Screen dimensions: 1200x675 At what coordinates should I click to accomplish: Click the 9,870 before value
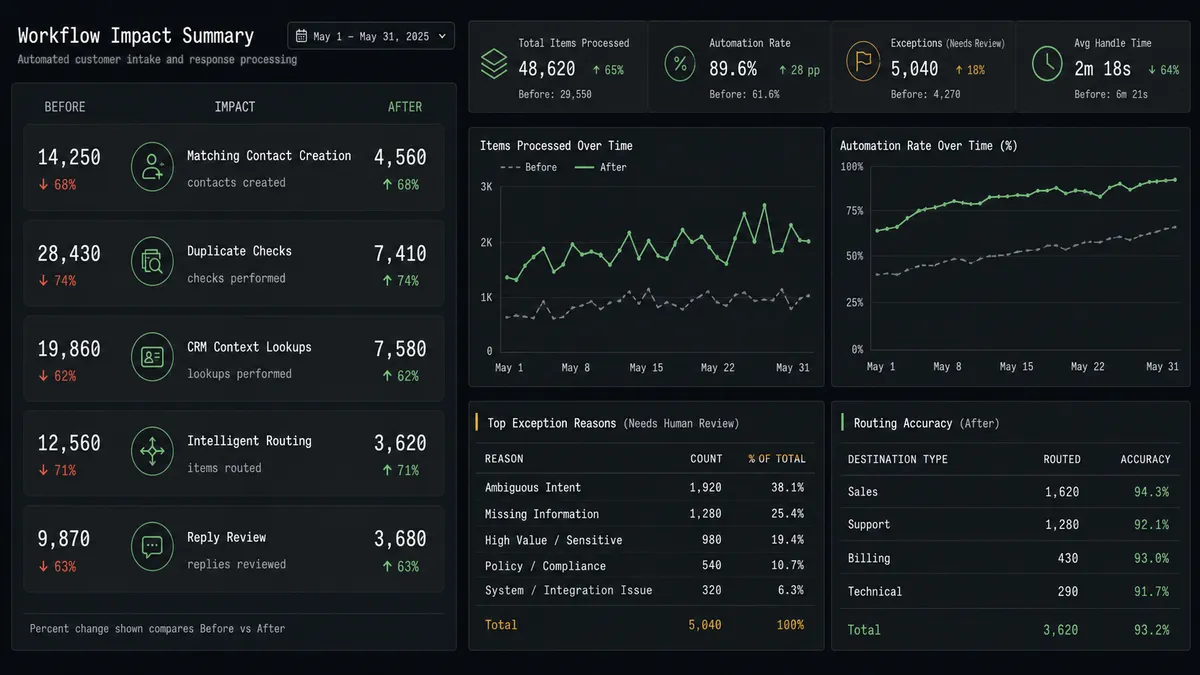coord(64,539)
